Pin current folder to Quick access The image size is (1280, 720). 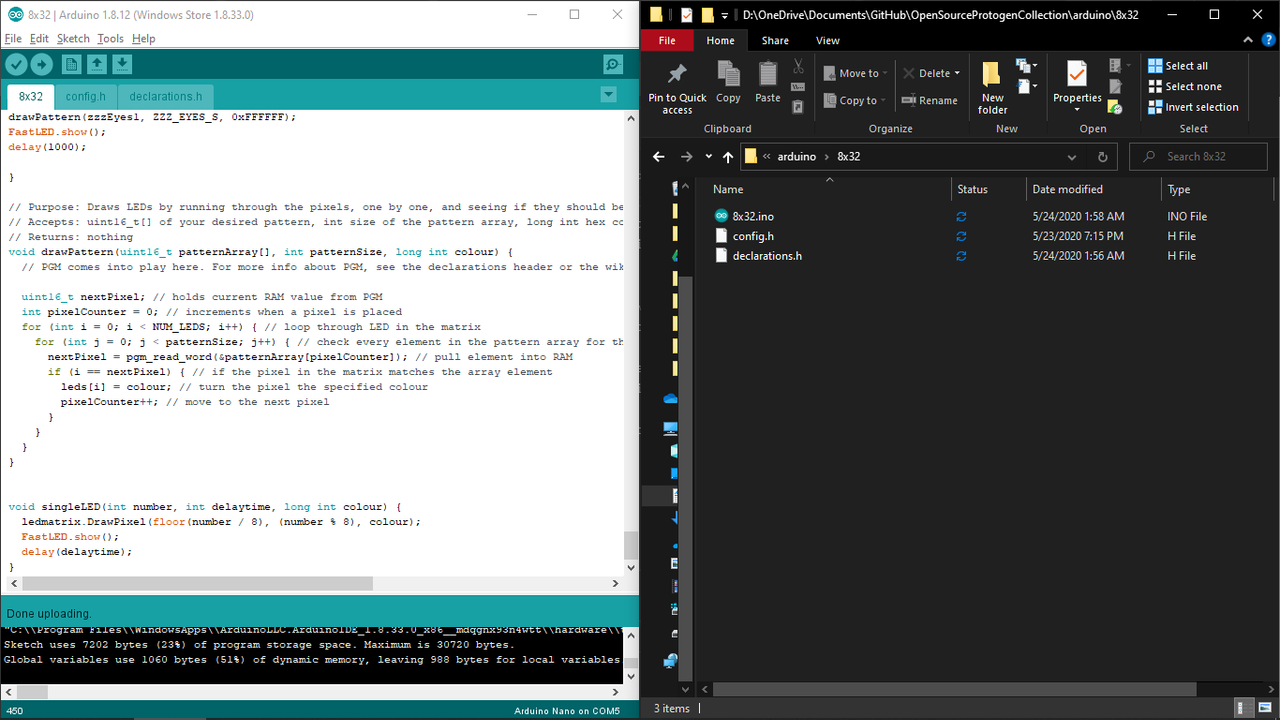tap(677, 84)
